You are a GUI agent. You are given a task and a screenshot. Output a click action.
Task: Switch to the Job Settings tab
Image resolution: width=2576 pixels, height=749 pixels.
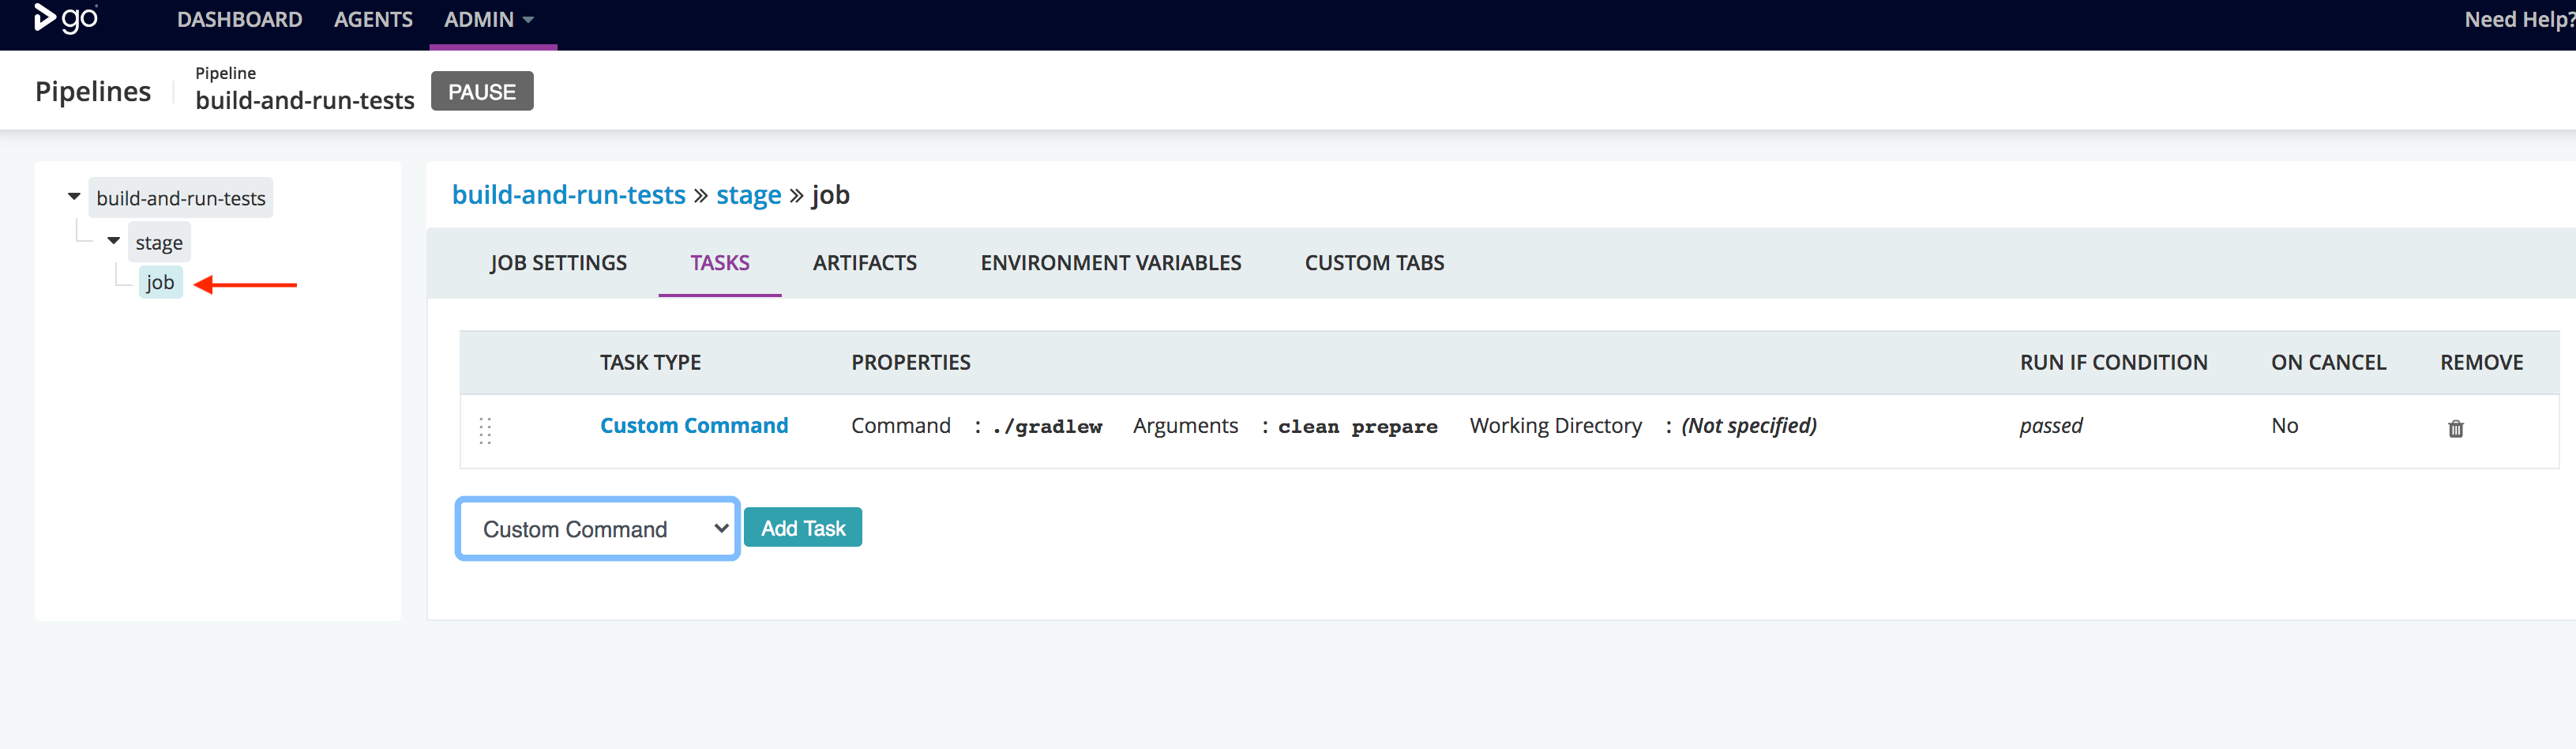tap(558, 263)
